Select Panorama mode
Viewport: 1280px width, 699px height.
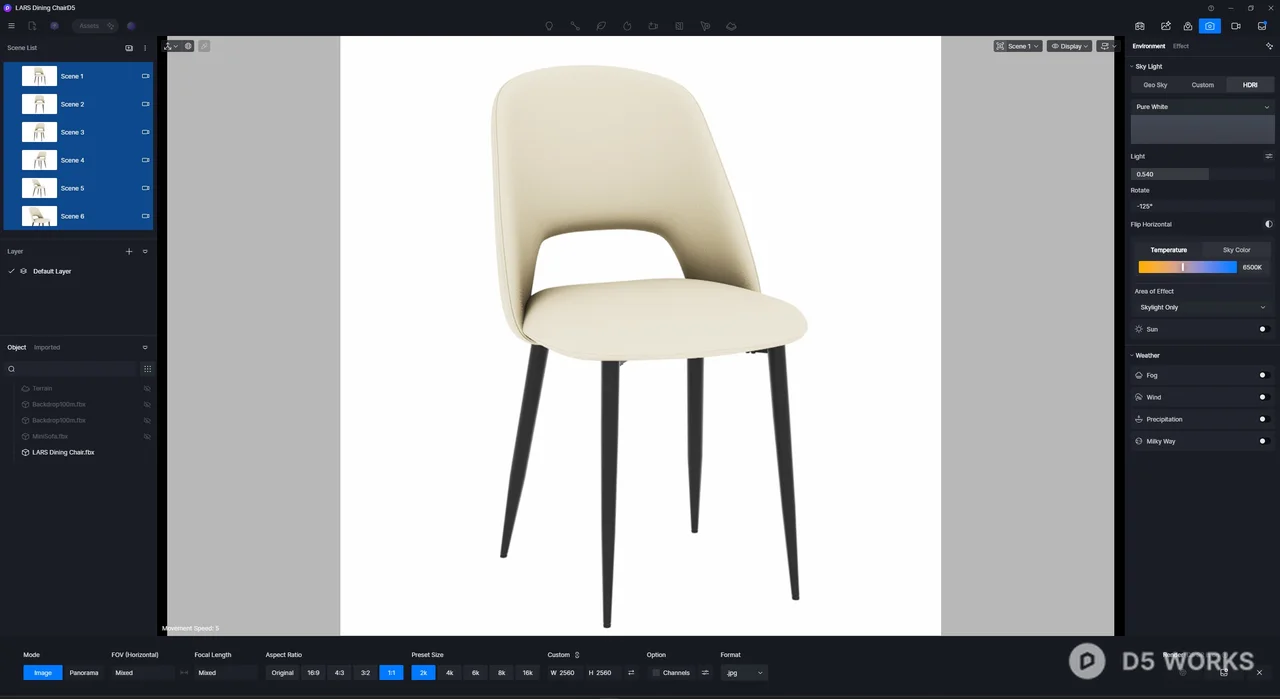coord(84,673)
